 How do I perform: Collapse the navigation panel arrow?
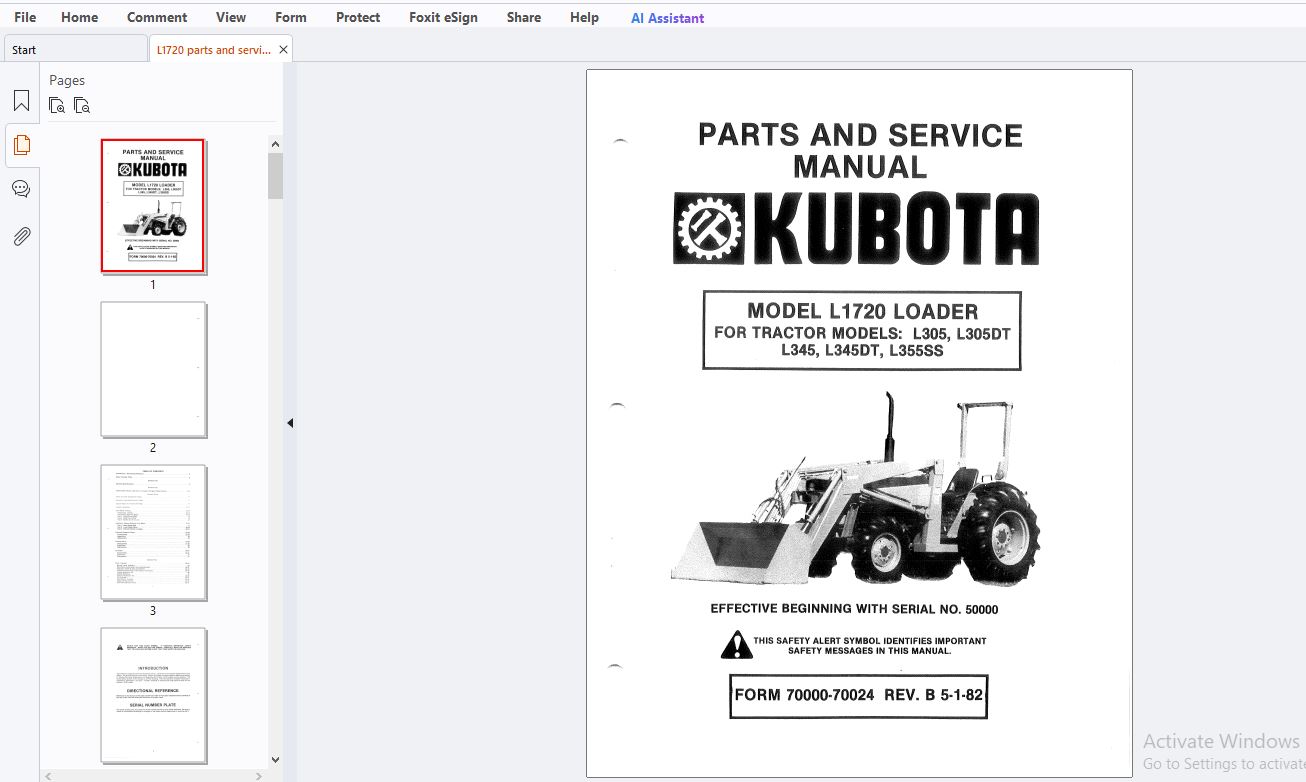290,423
